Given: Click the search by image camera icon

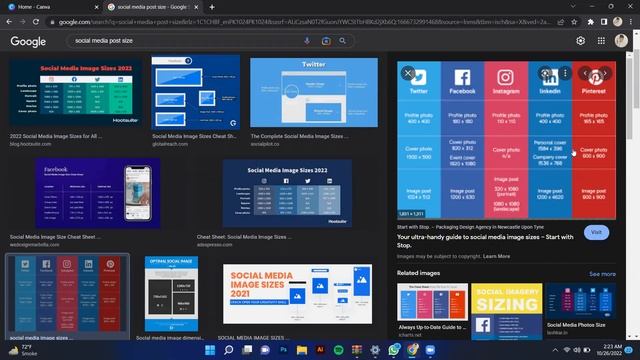Looking at the screenshot, I should (x=326, y=41).
